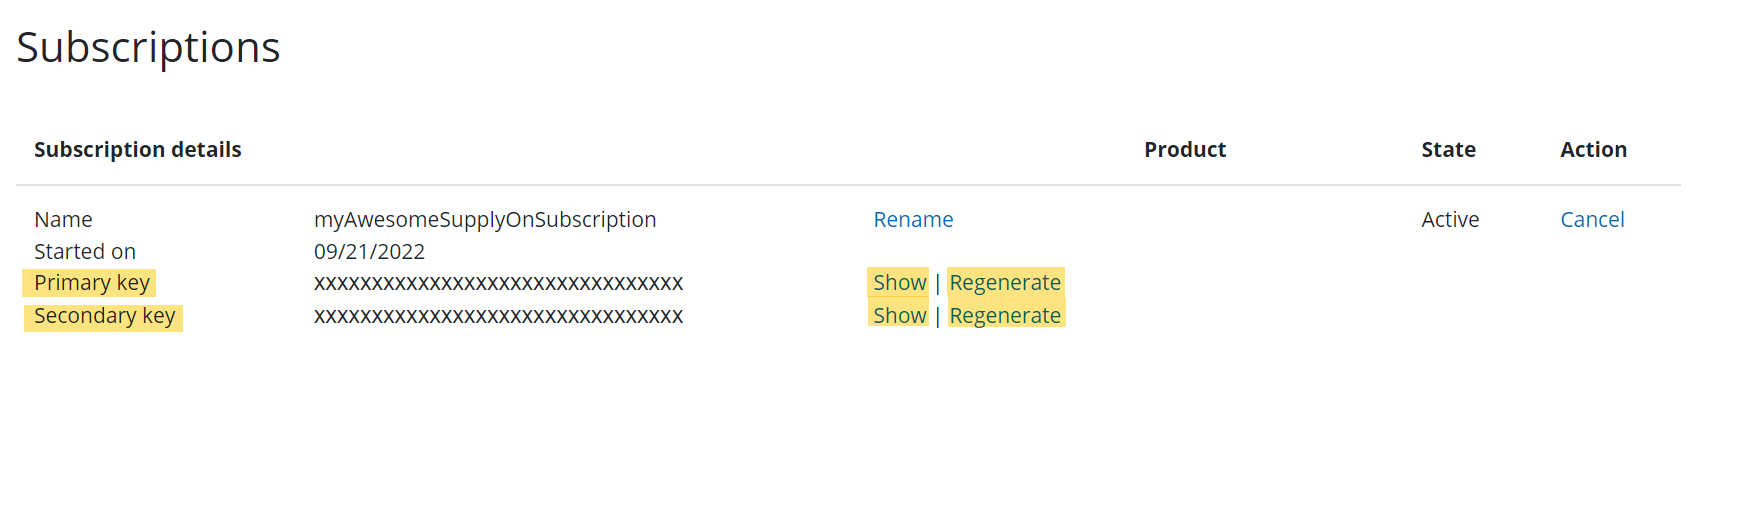Viewport: 1744px width, 527px height.
Task: Click the highlighted Secondary key label
Action: (x=104, y=316)
